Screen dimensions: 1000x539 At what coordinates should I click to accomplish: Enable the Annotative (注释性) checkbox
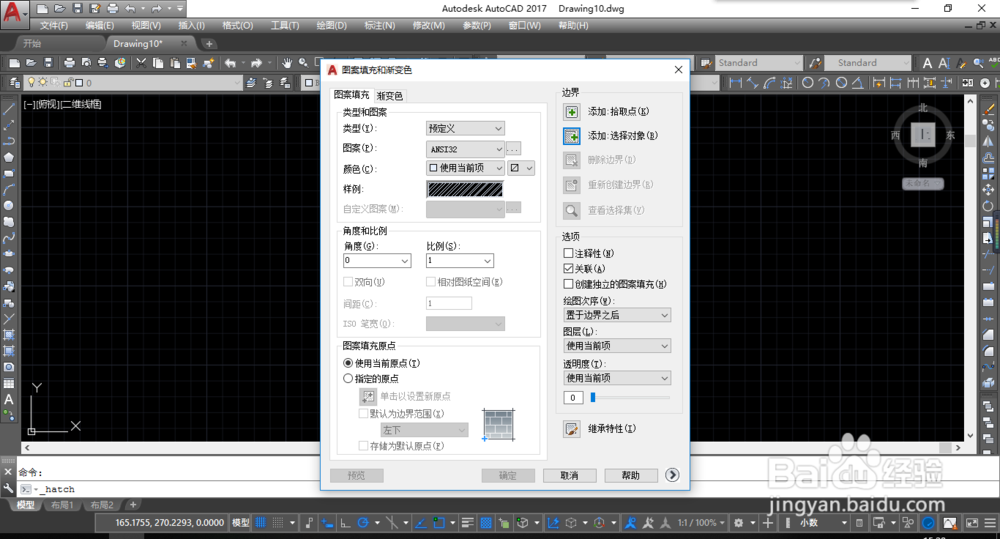click(568, 253)
